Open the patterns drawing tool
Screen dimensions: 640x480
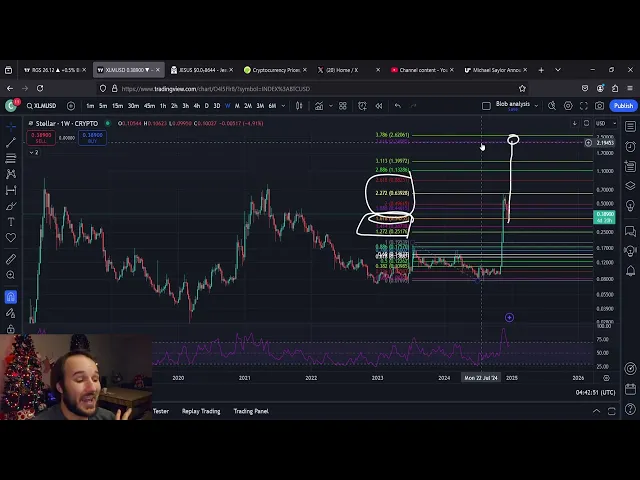11,174
